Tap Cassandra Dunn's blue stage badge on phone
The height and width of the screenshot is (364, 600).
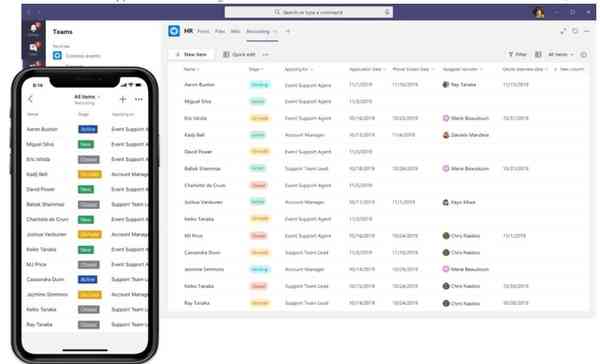[x=88, y=279]
